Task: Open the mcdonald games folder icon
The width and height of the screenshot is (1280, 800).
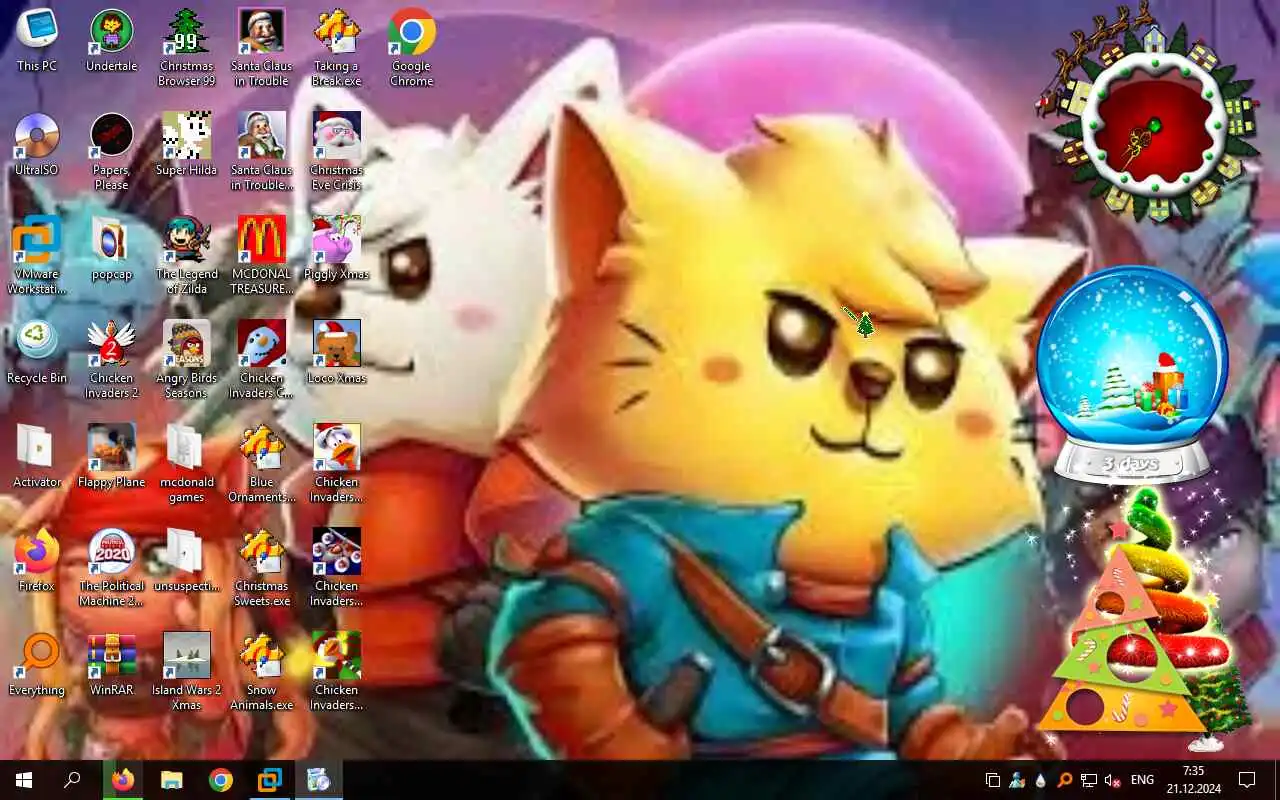Action: pyautogui.click(x=187, y=465)
